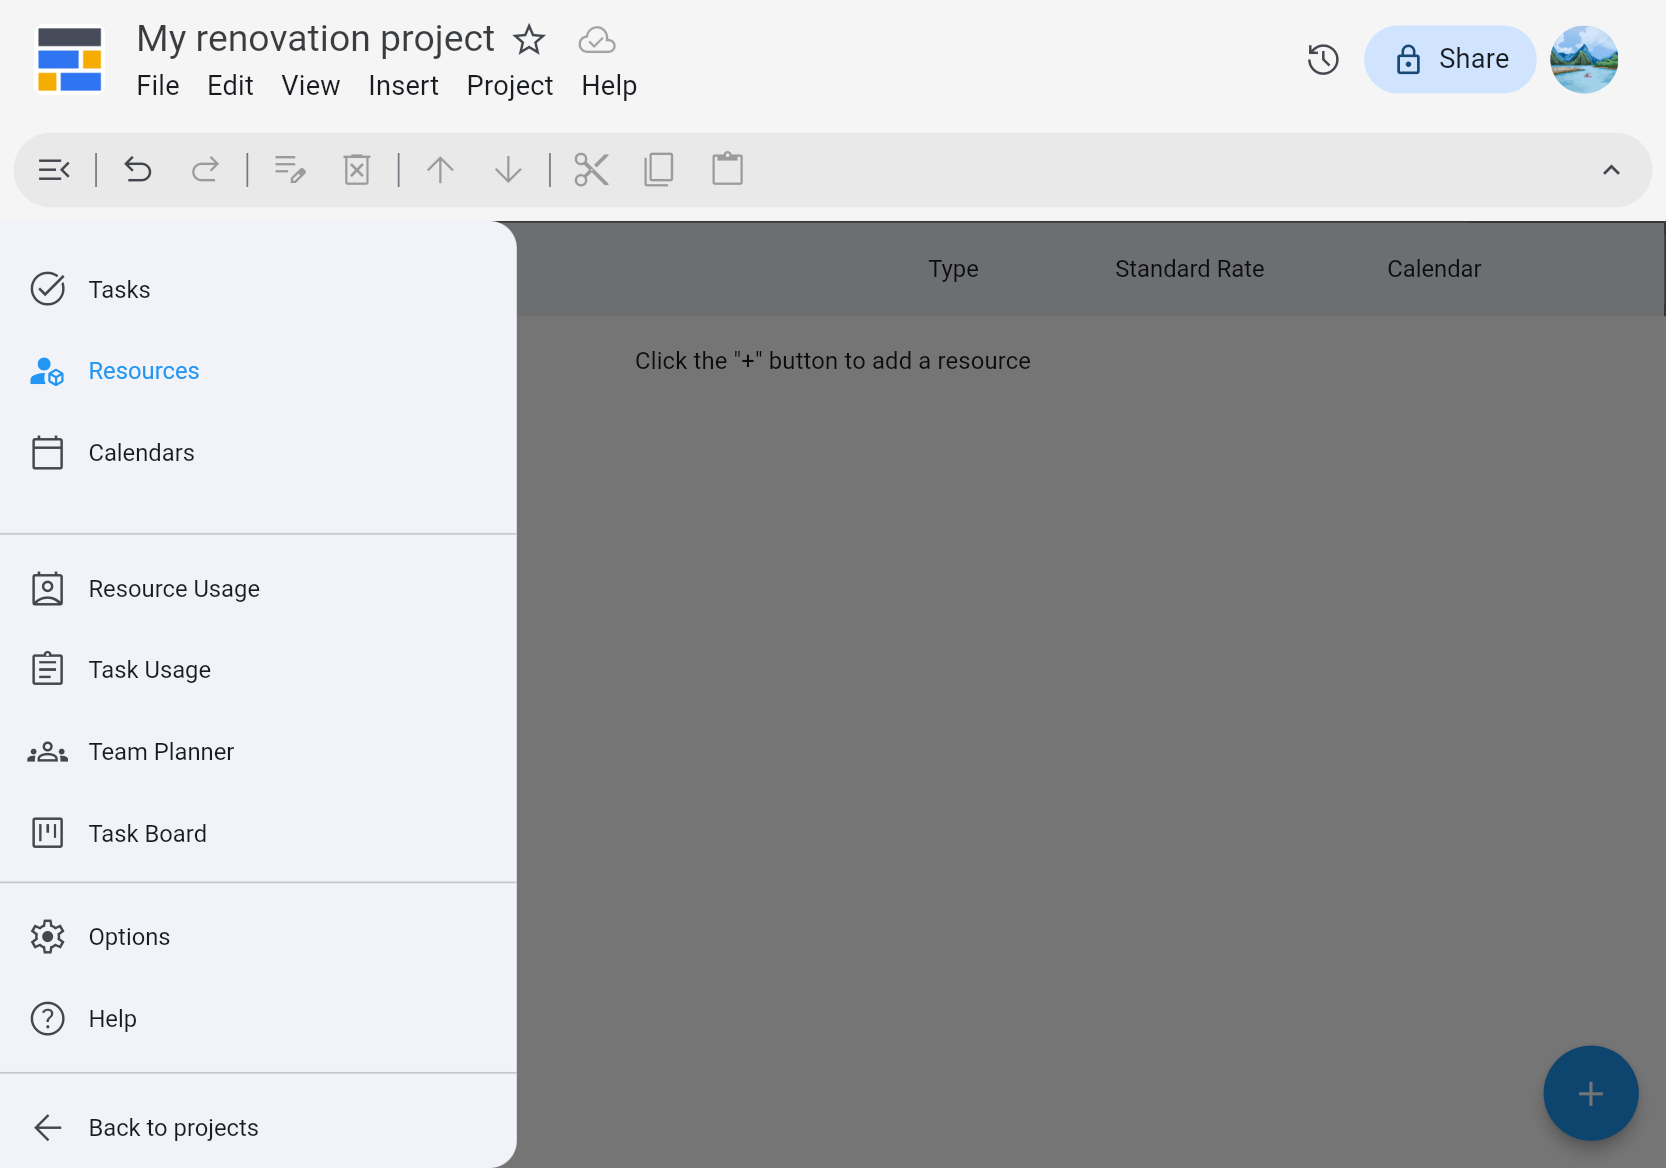This screenshot has width=1666, height=1168.
Task: Click the copy icon in toolbar
Action: pyautogui.click(x=659, y=170)
